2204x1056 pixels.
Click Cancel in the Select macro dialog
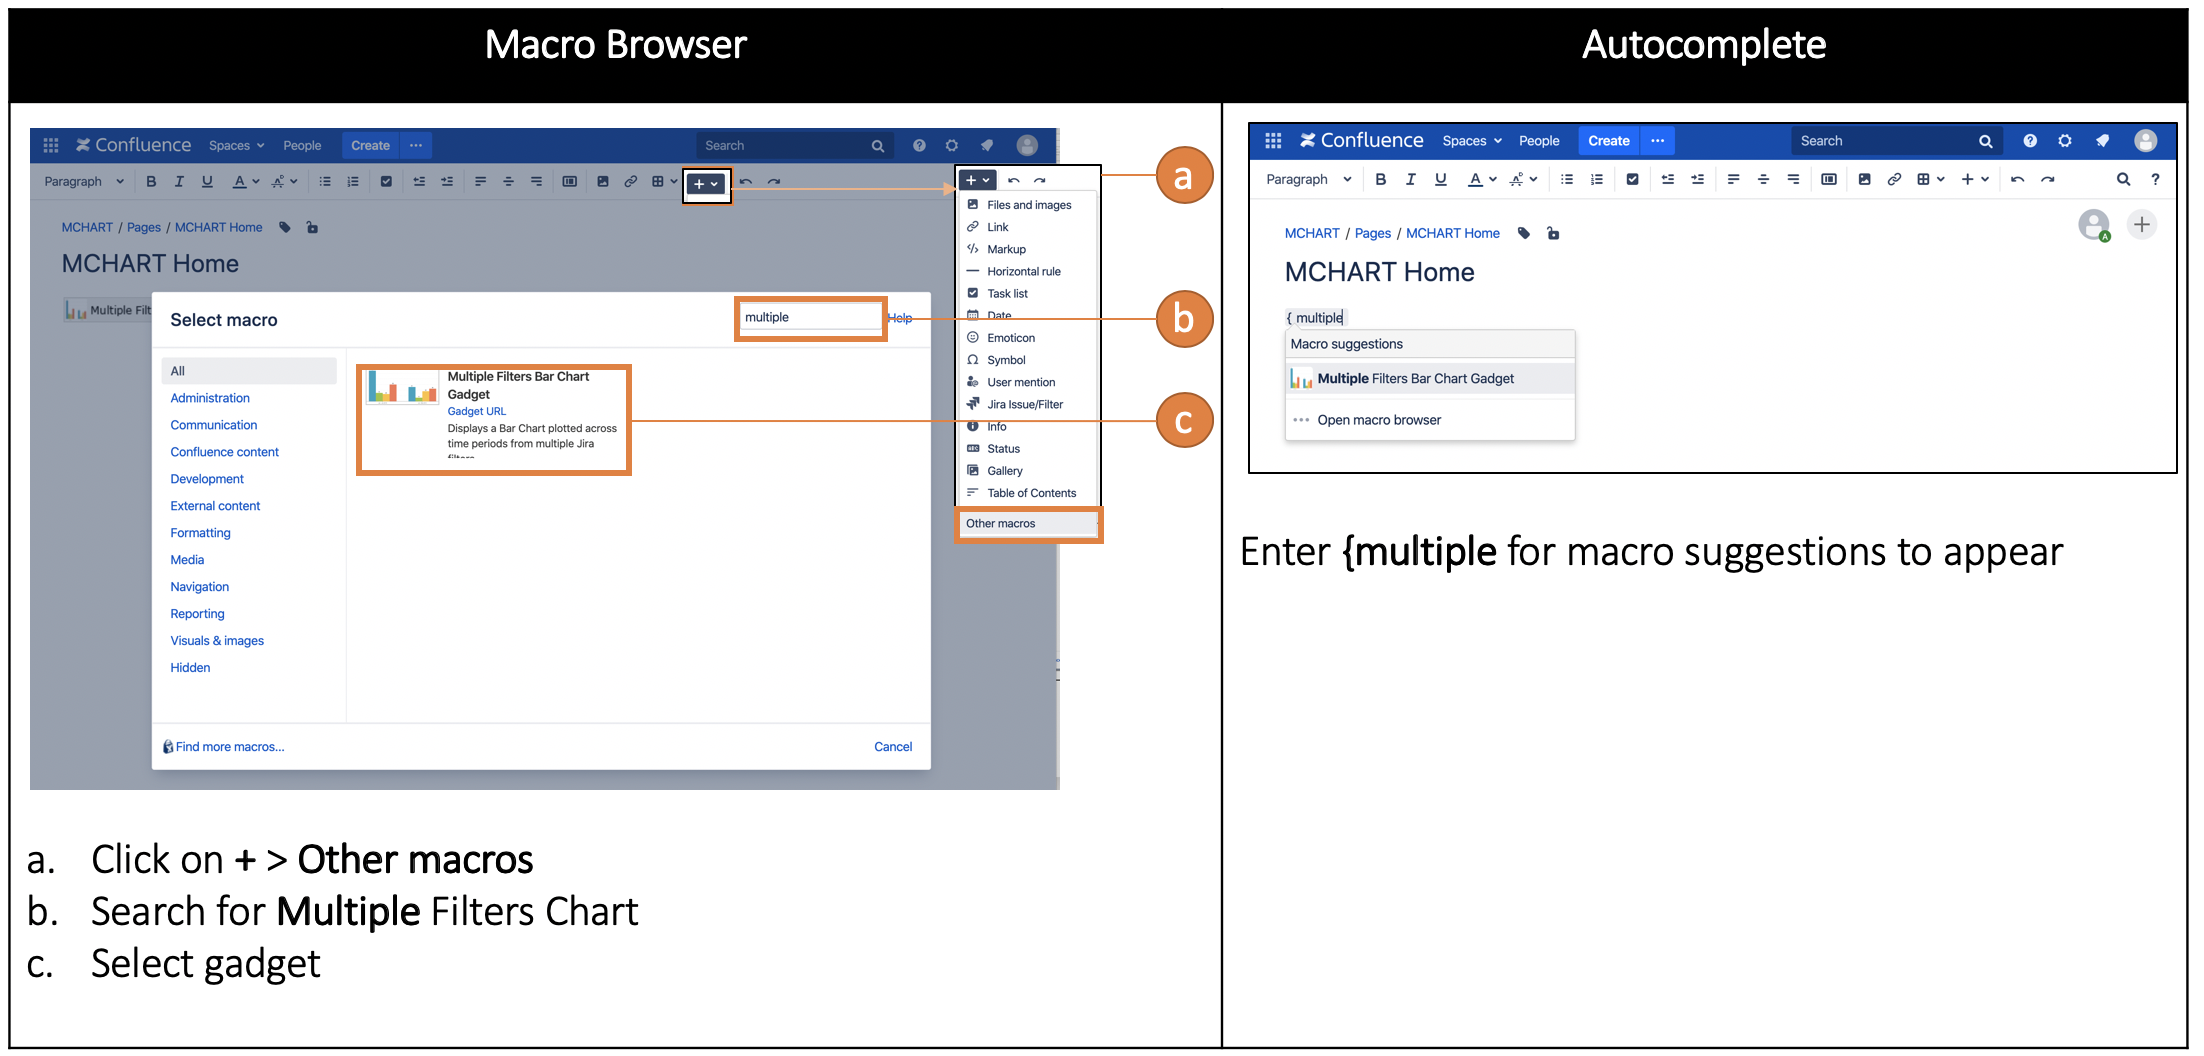tap(892, 747)
